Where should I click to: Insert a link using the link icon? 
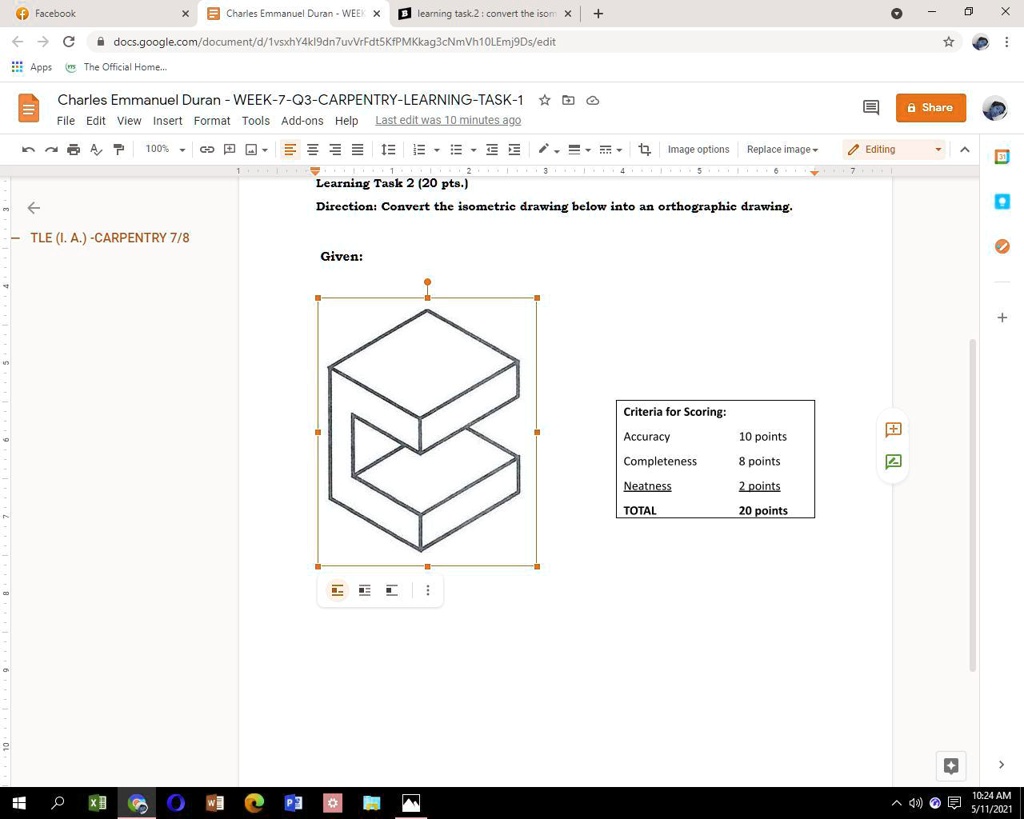click(207, 149)
